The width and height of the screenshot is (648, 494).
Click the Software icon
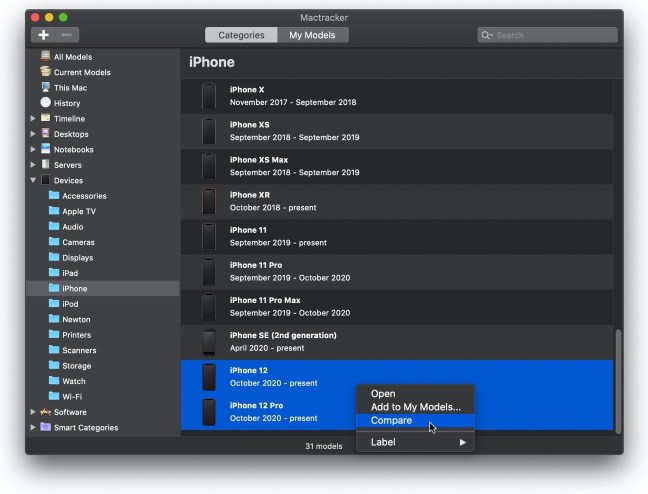coord(45,412)
